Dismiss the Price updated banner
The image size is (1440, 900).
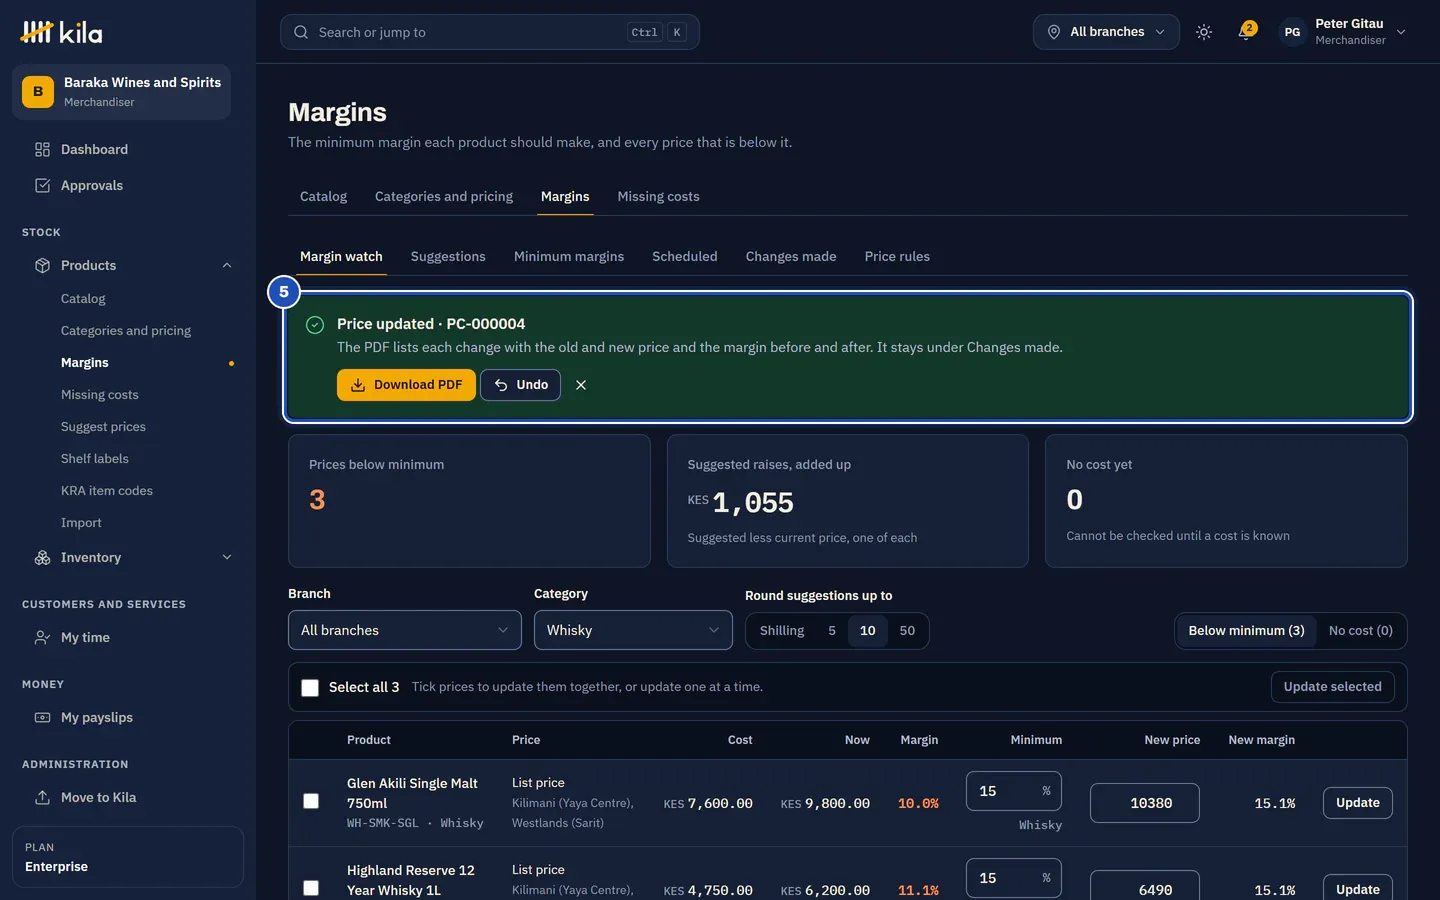581,385
